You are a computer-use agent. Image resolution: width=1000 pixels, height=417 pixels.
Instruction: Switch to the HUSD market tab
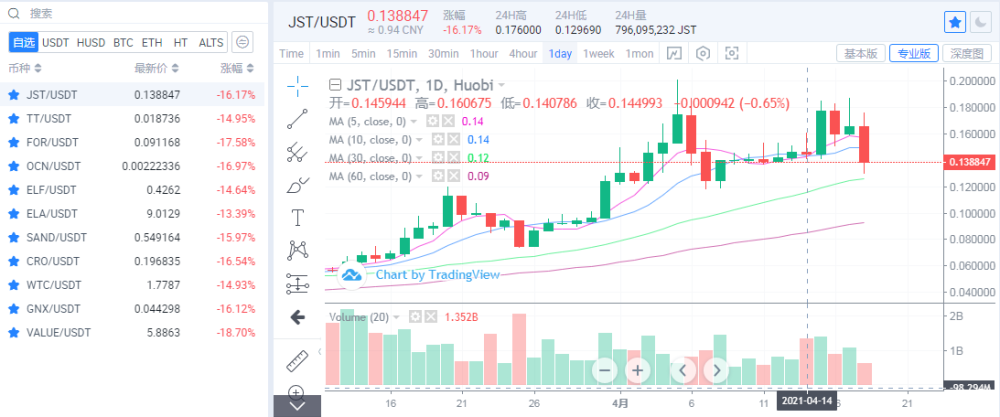[x=91, y=43]
